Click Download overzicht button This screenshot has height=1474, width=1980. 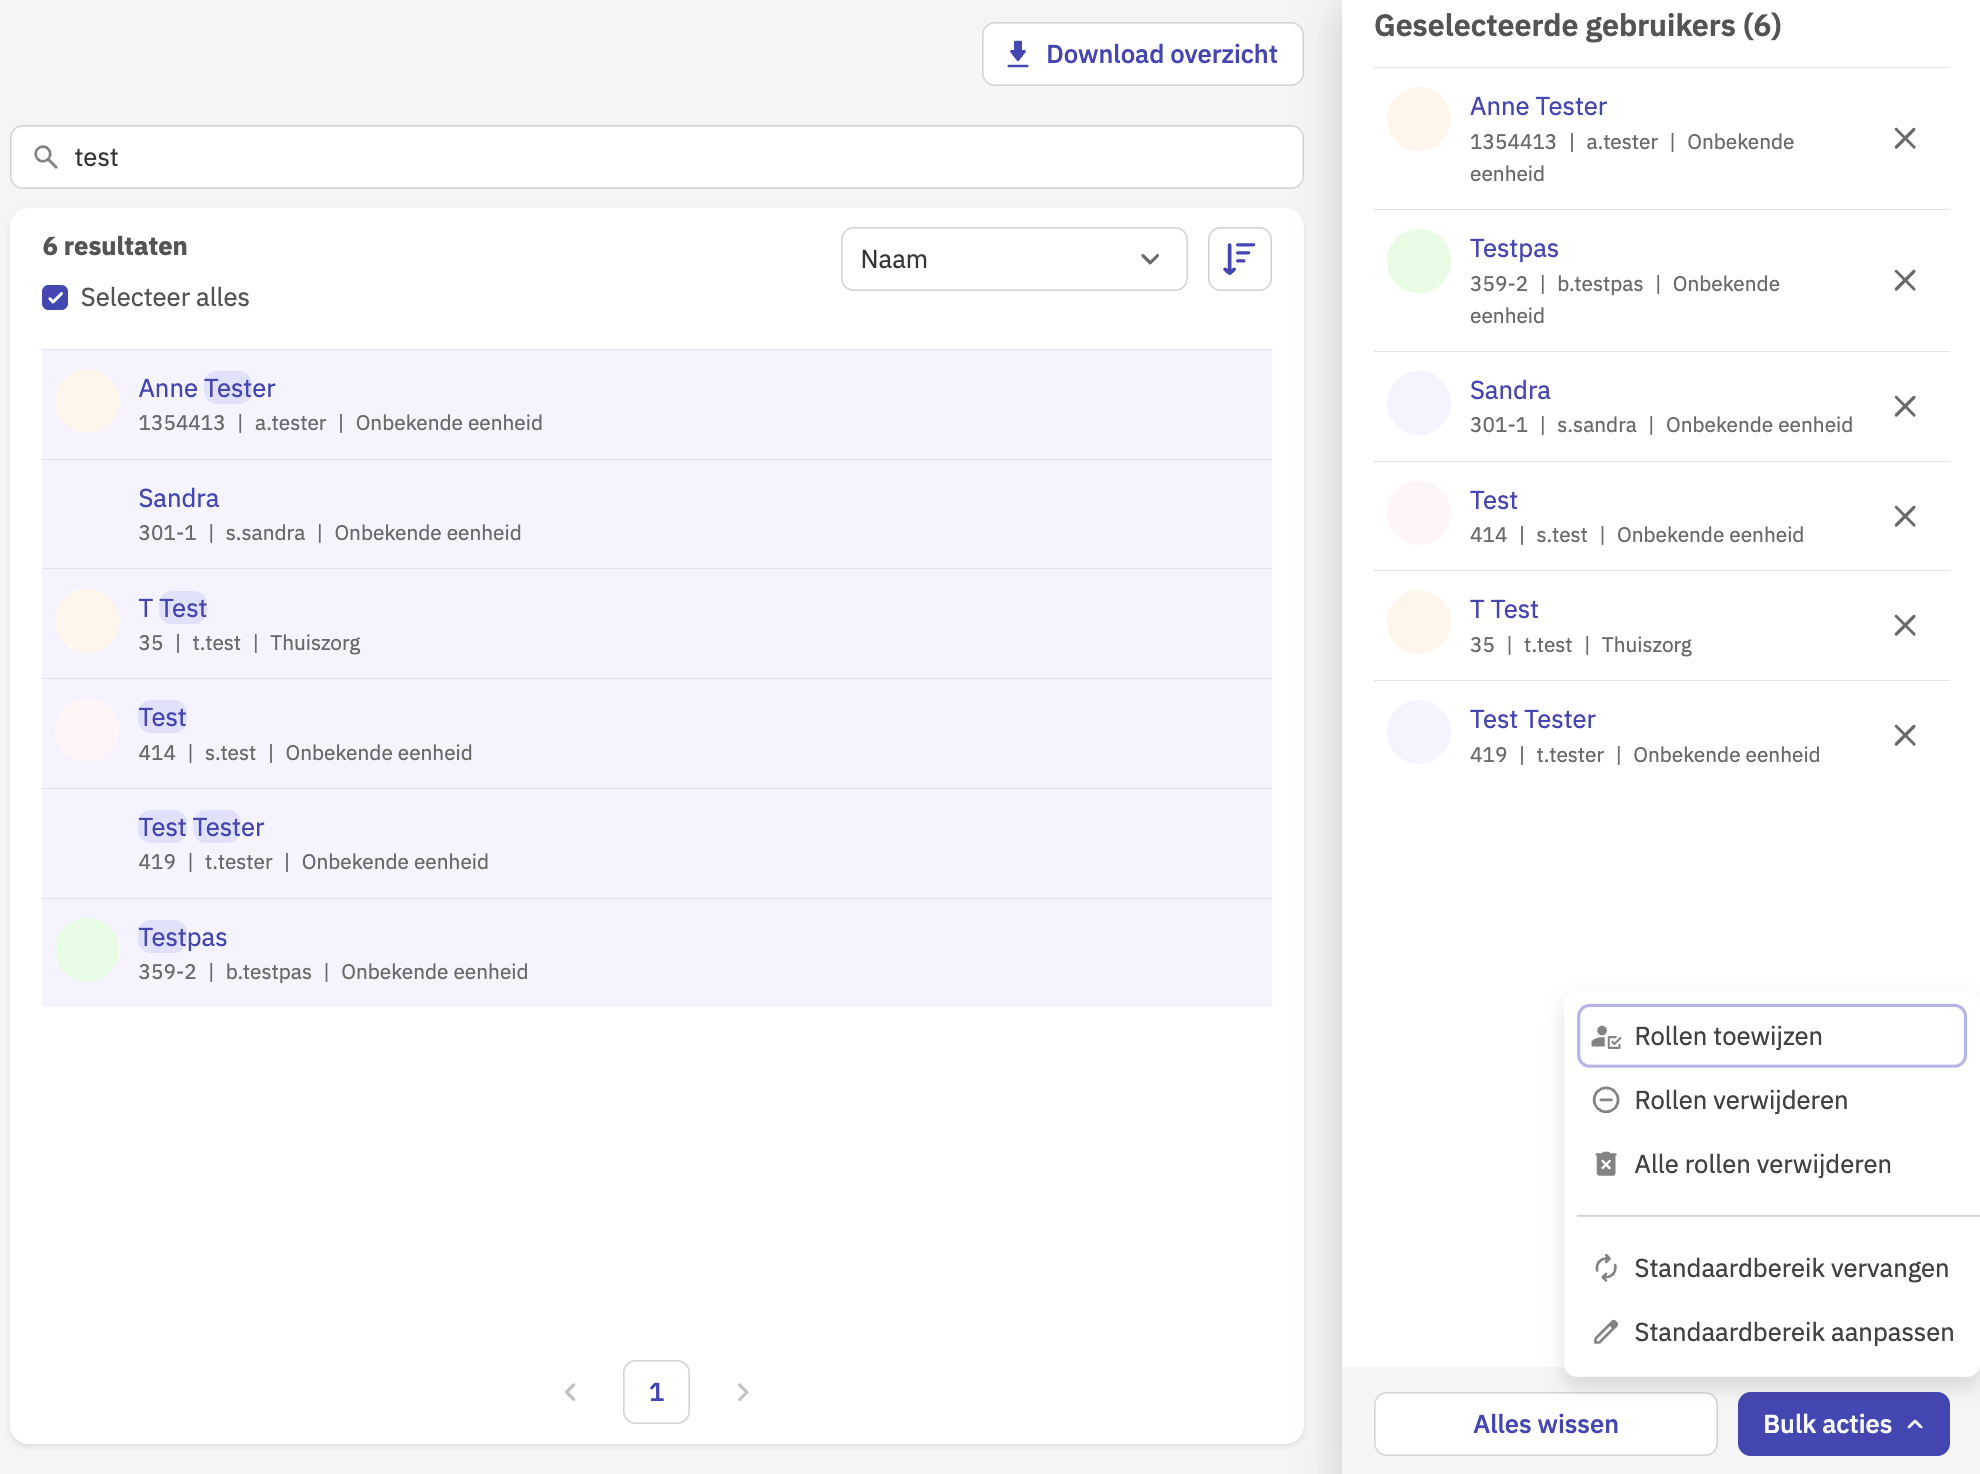(1142, 54)
